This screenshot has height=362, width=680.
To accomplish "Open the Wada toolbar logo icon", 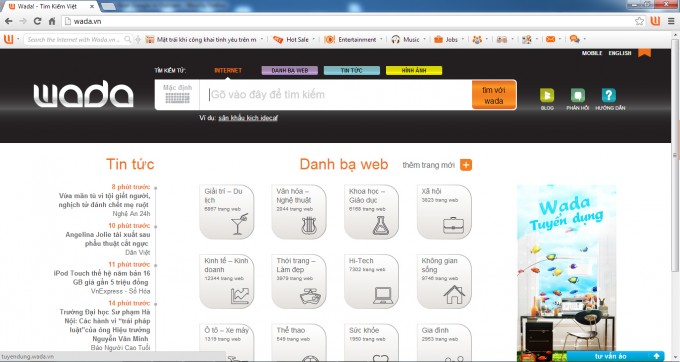I will tap(9, 39).
